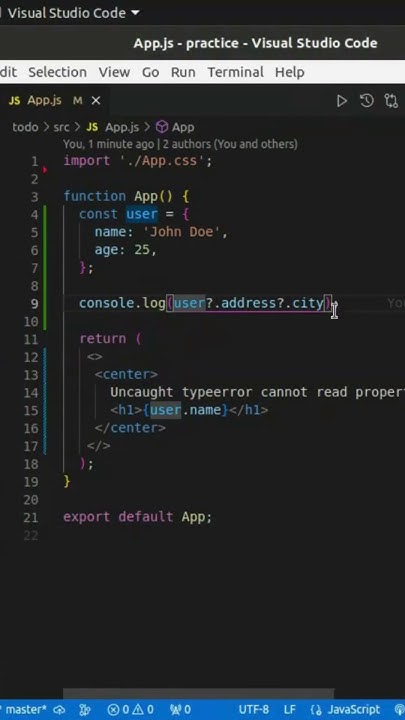Click 'user.name' inside the h1 tag
Image resolution: width=405 pixels, height=720 pixels.
(x=185, y=410)
